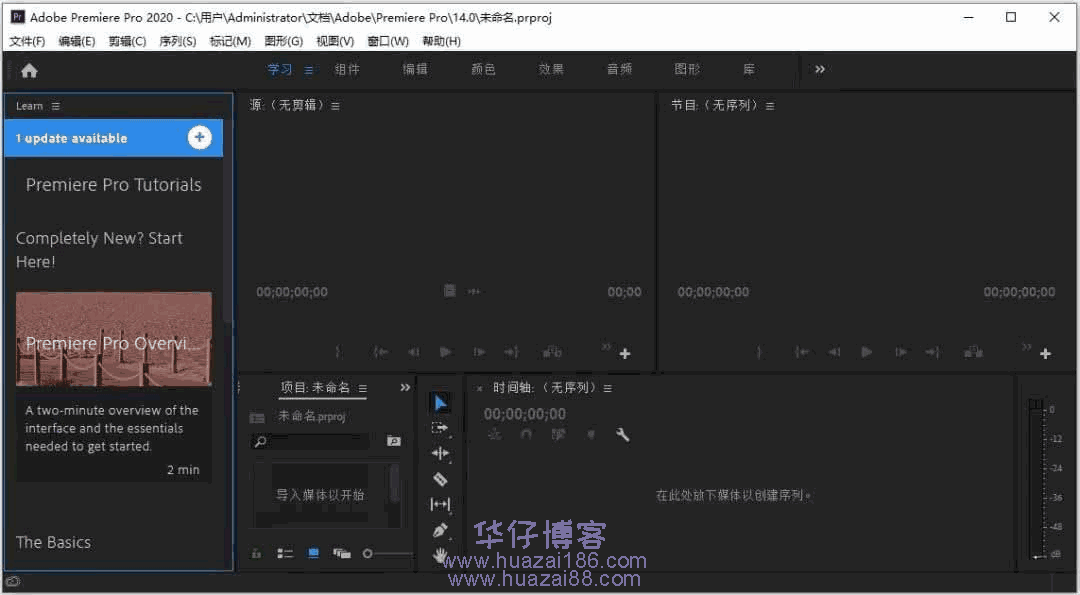Toggle insert sequences as nests button
The image size is (1080, 595).
point(494,435)
